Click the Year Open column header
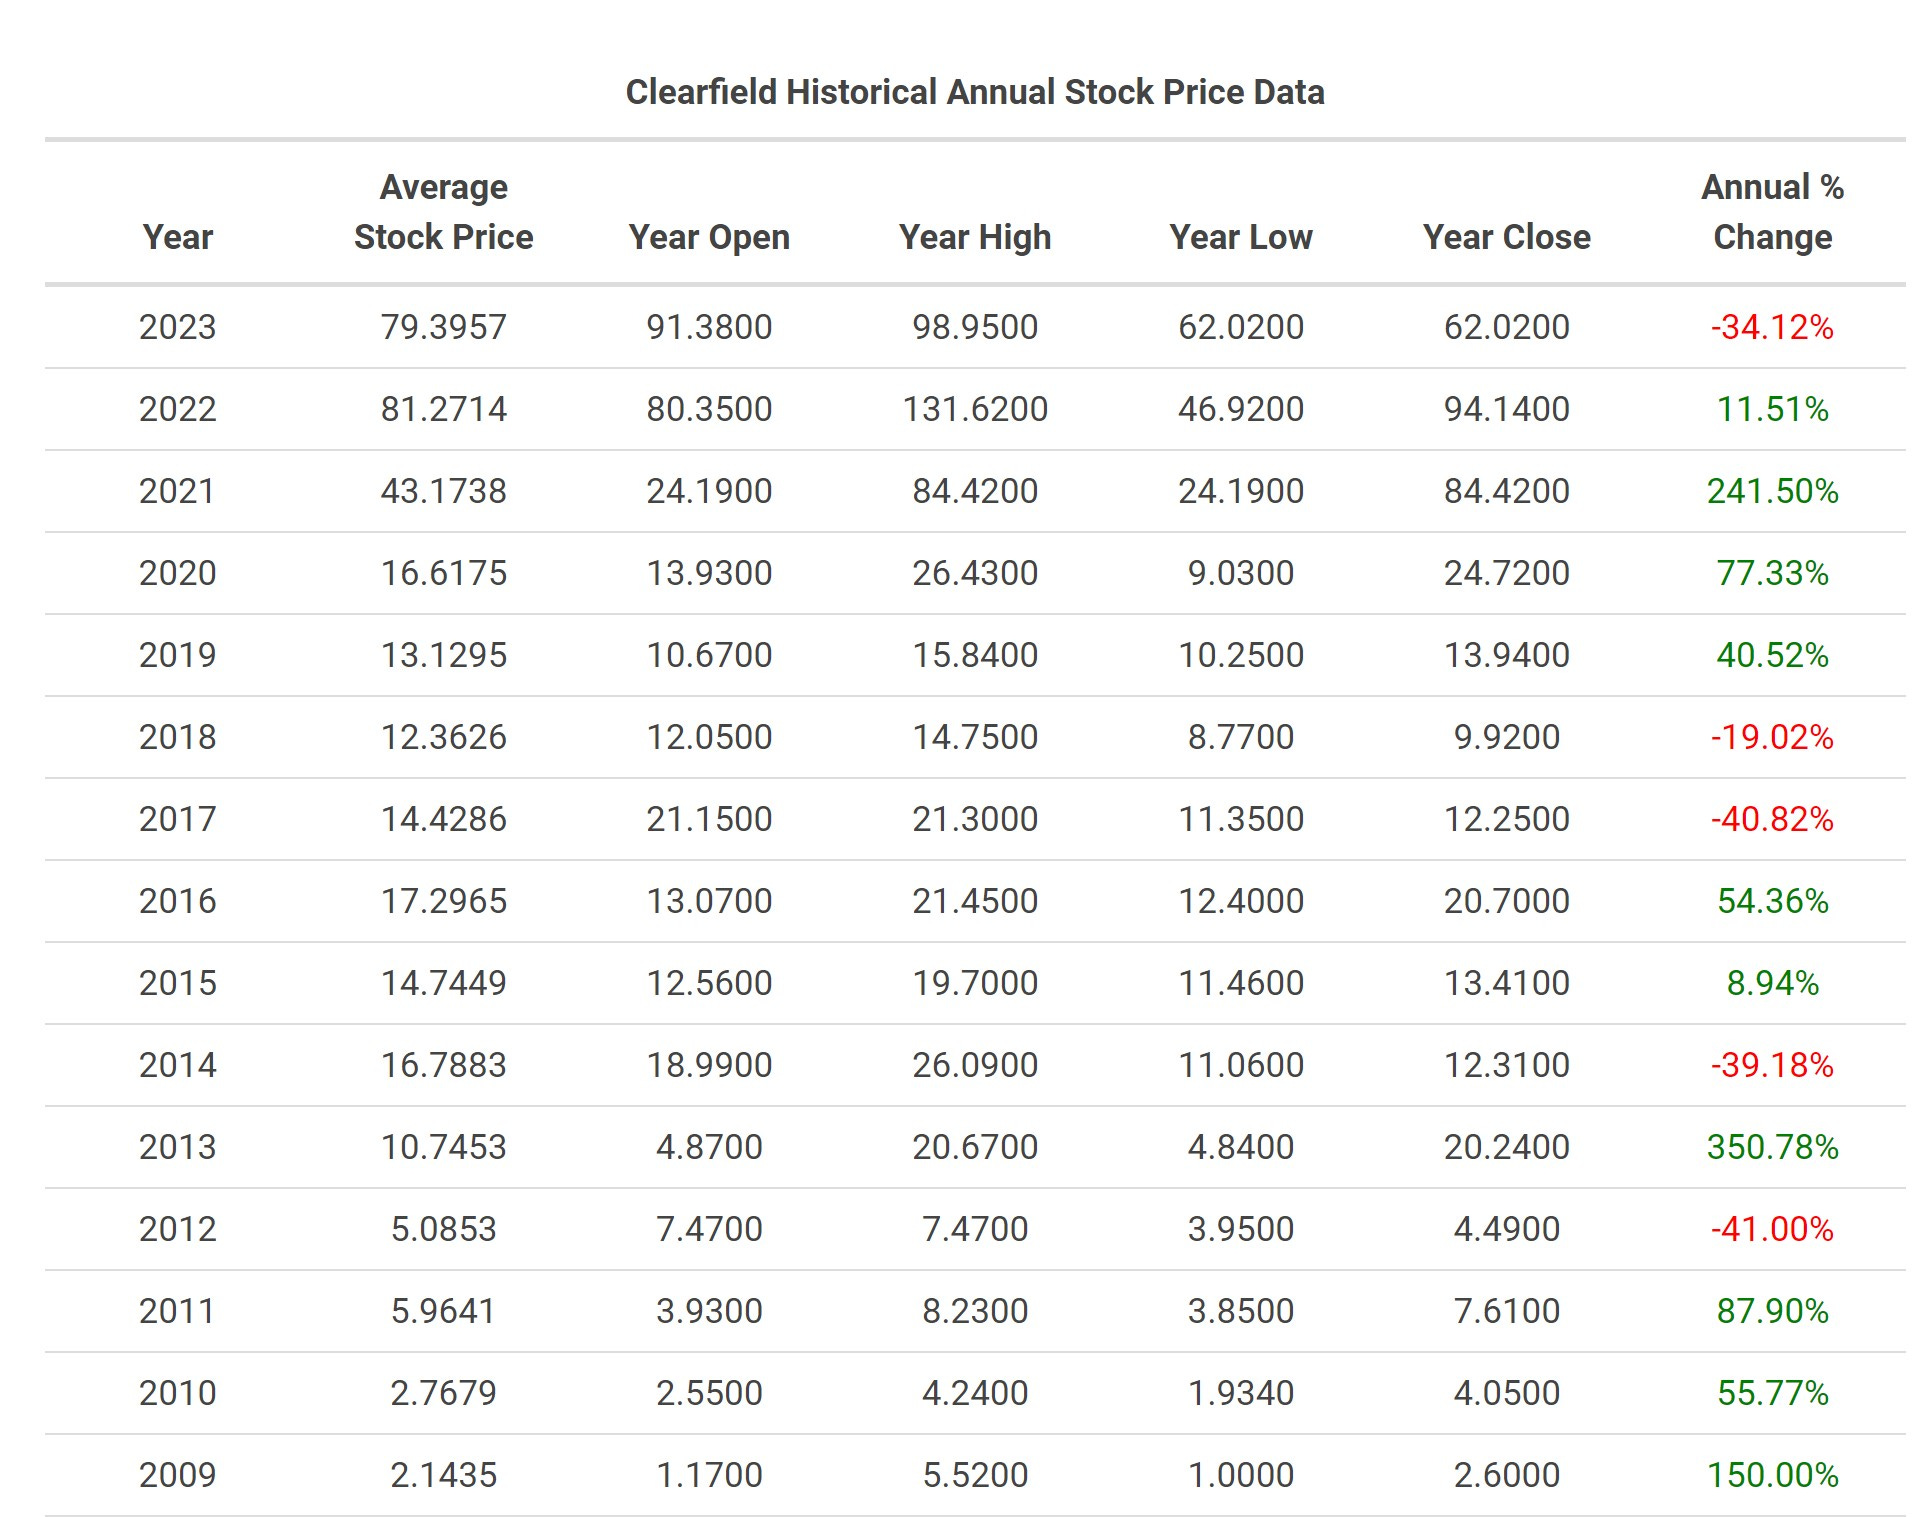Screen dimensions: 1920x1517 (709, 237)
